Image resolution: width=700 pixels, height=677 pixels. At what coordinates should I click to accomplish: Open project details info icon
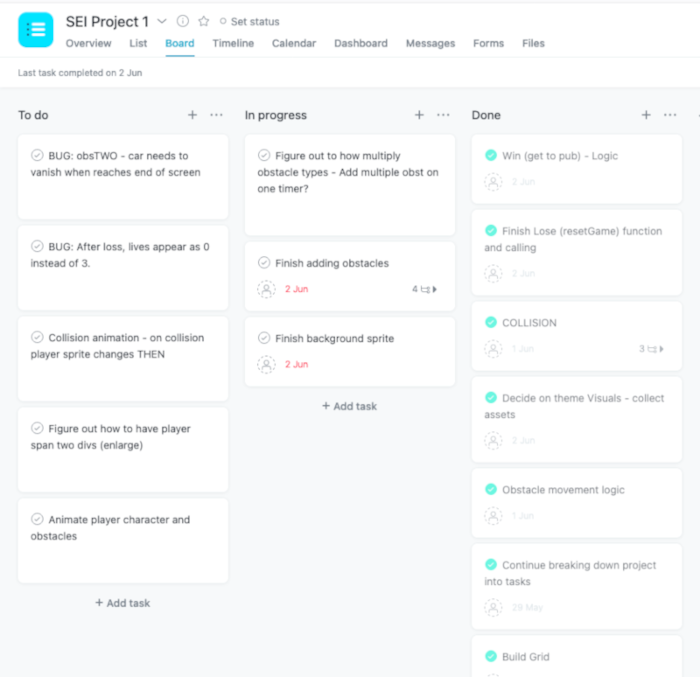pyautogui.click(x=183, y=21)
